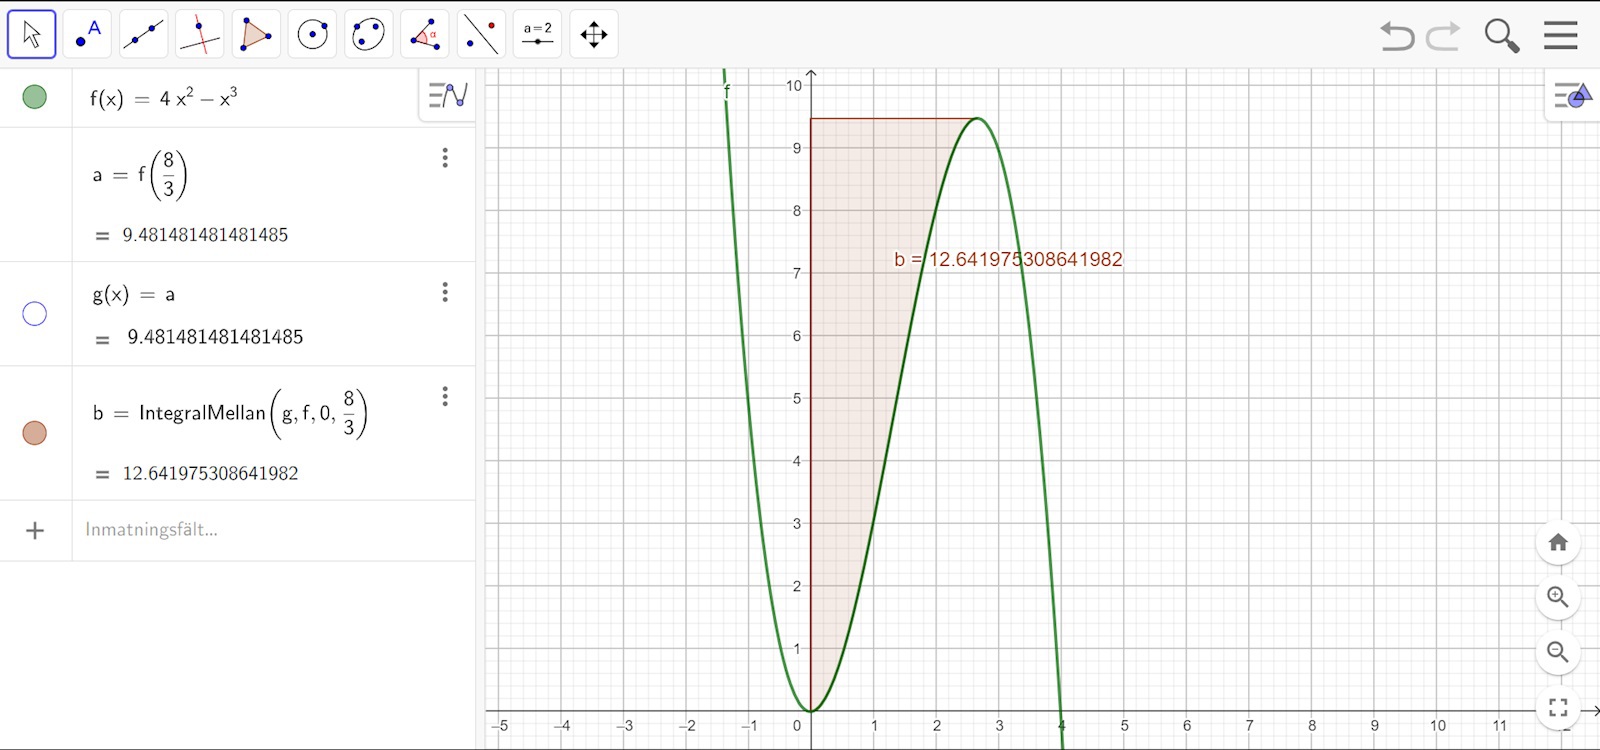Viewport: 1600px width, 750px height.
Task: Reset view with the Home button
Action: click(x=1558, y=543)
